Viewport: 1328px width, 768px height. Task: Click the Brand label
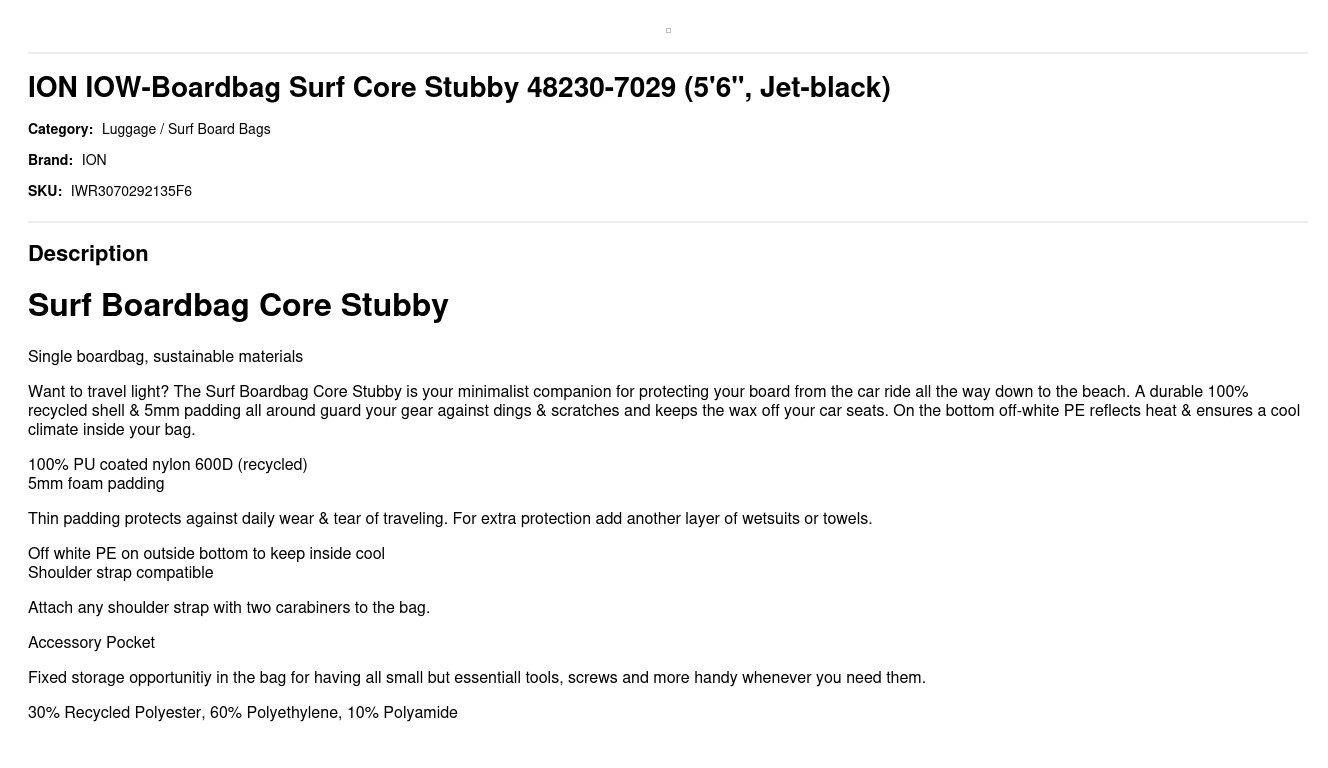click(50, 160)
